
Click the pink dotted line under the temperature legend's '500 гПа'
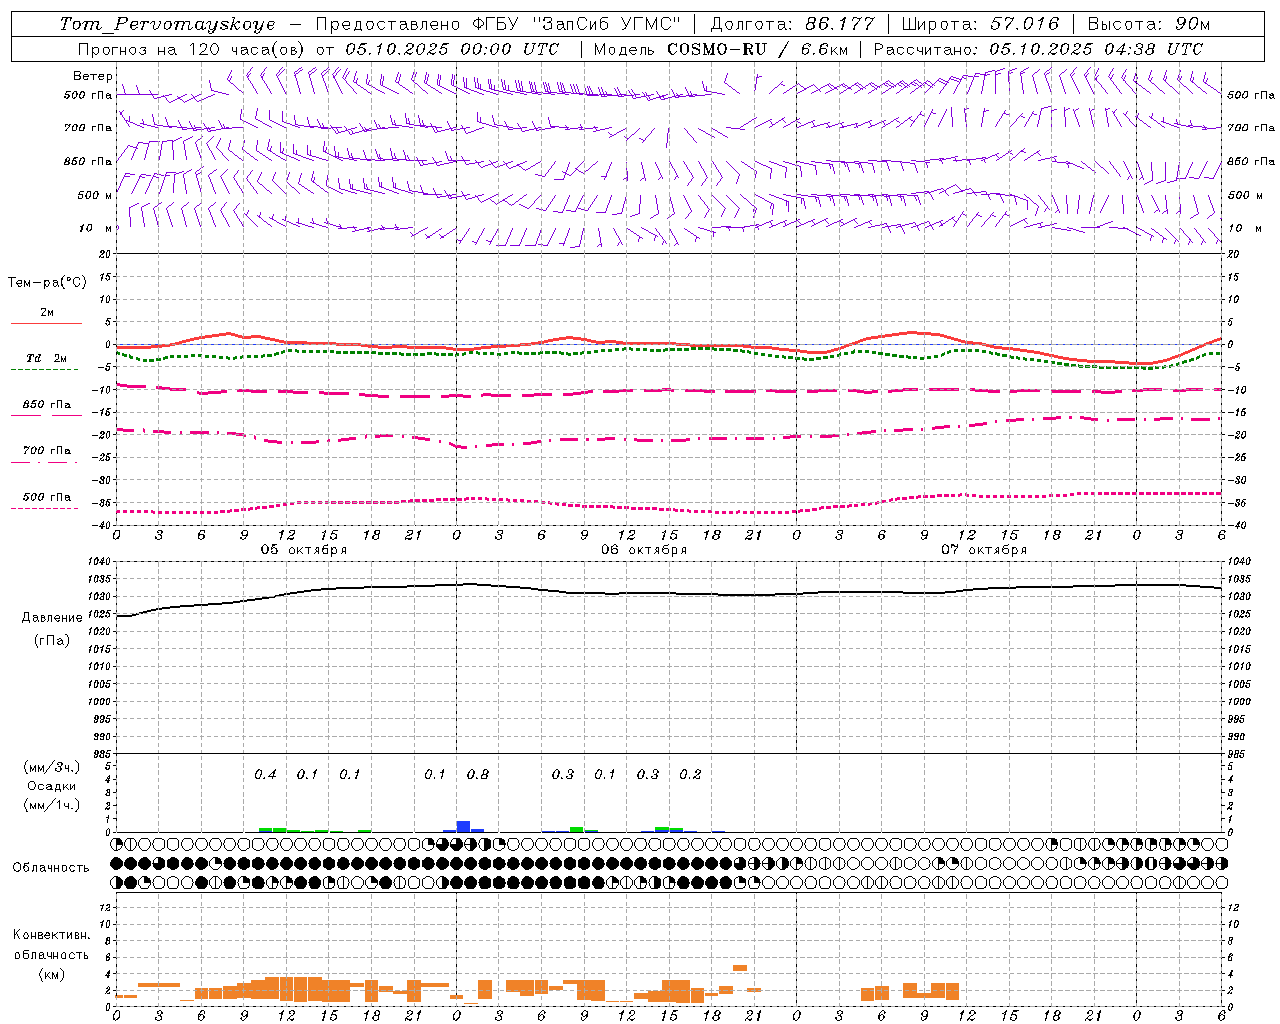[x=45, y=508]
